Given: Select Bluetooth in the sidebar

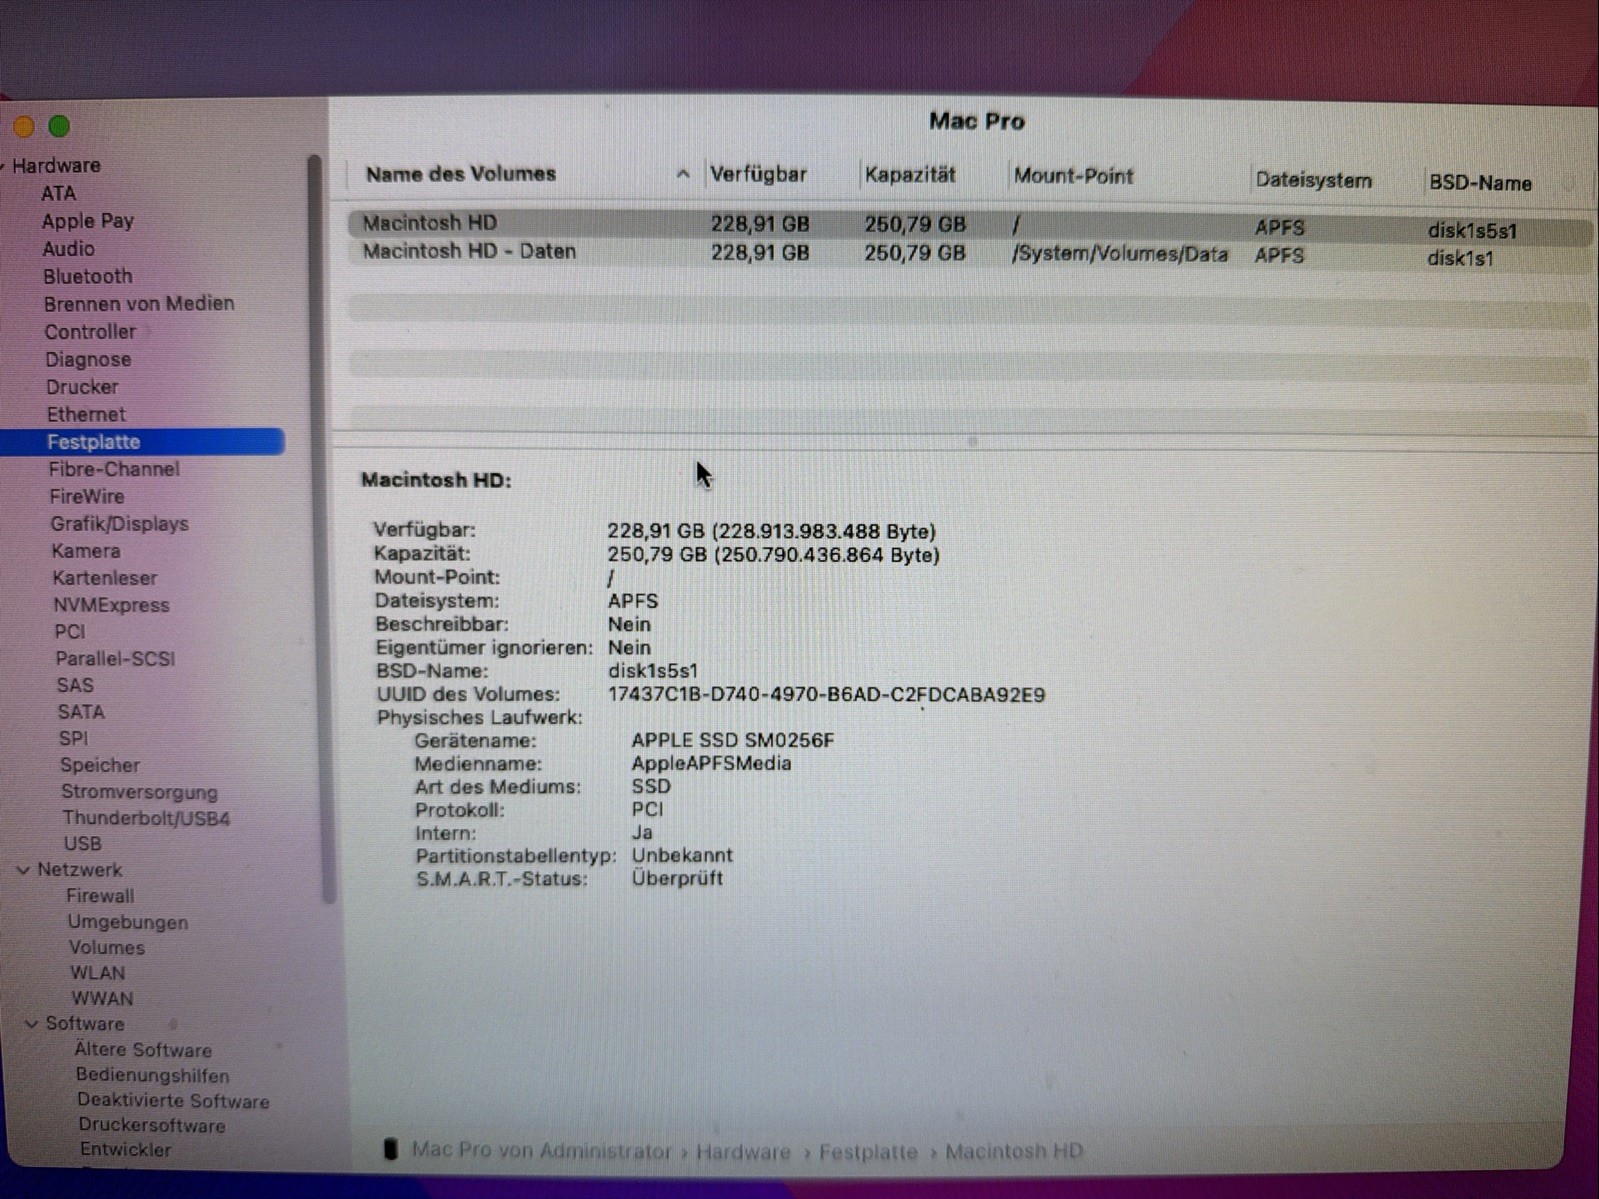Looking at the screenshot, I should pyautogui.click(x=88, y=276).
